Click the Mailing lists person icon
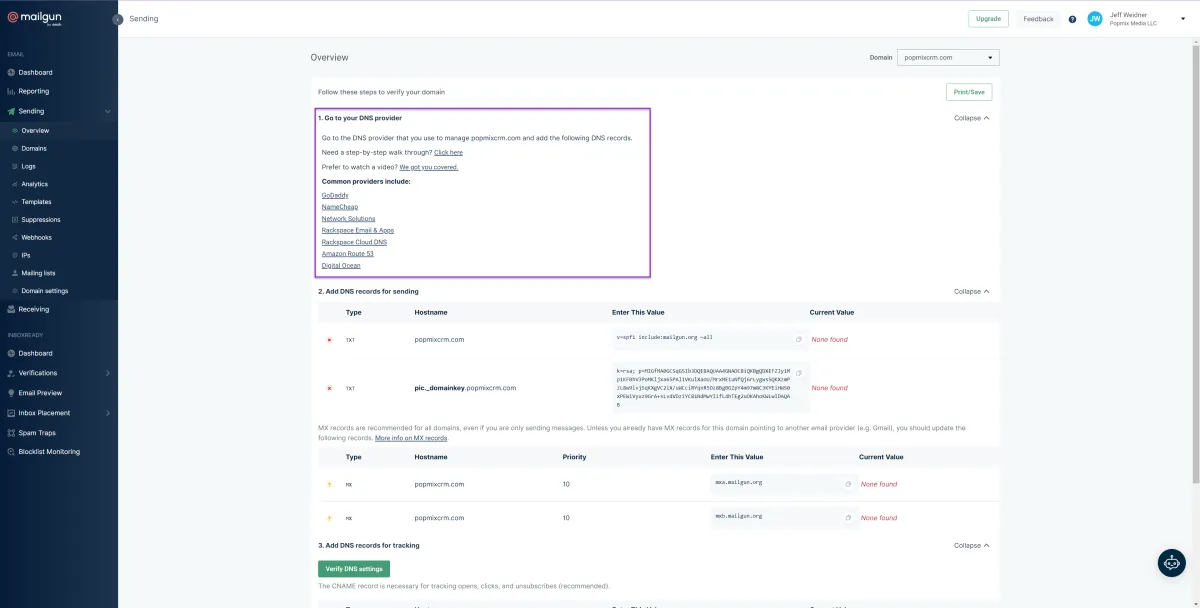 [x=14, y=273]
